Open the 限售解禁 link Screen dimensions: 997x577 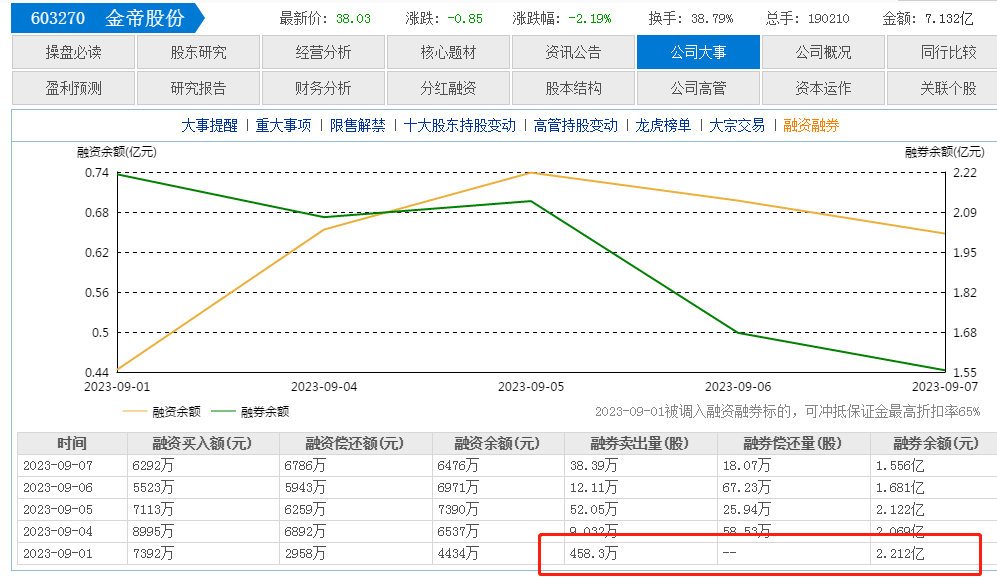(x=357, y=126)
